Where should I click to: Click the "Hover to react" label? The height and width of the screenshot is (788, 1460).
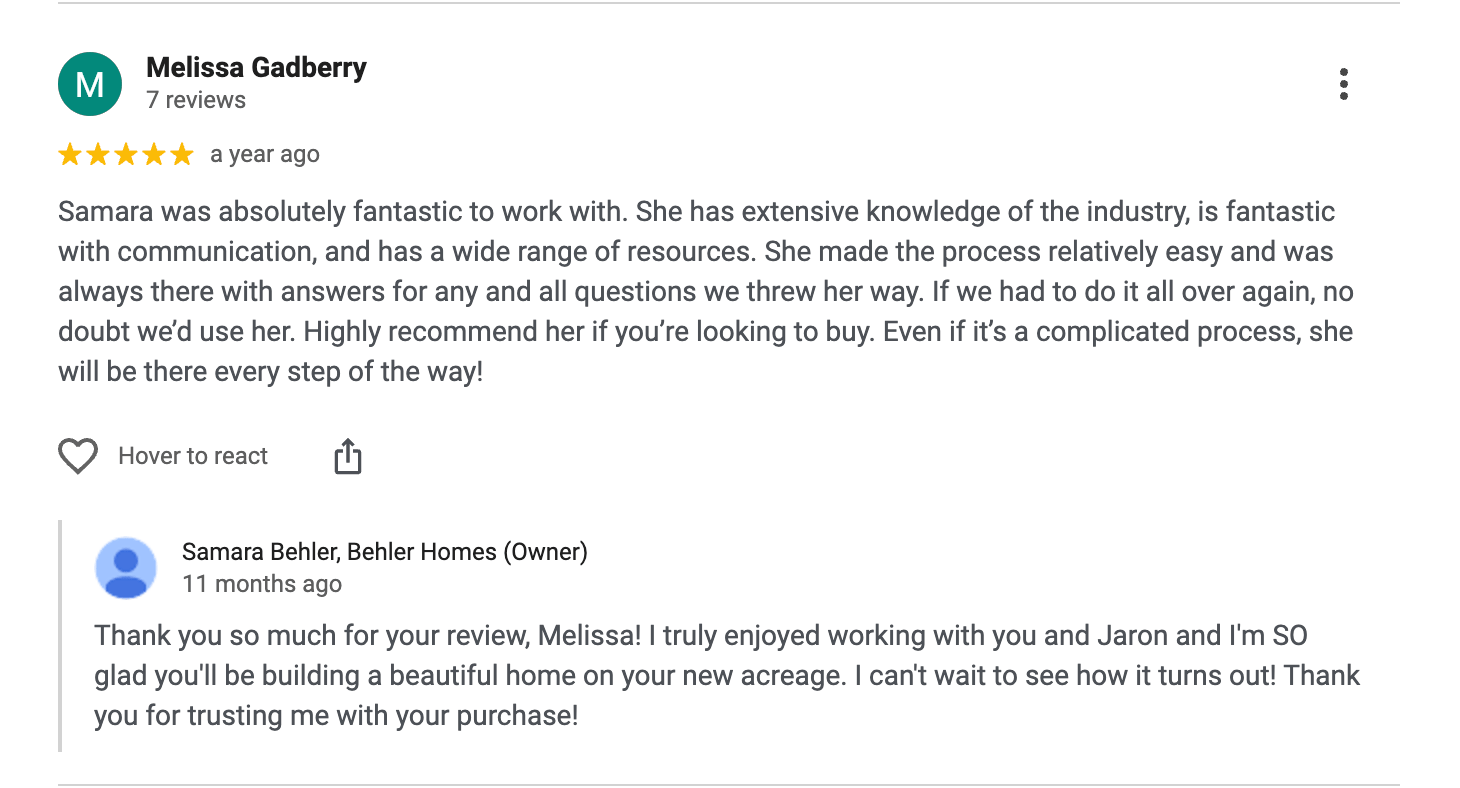tap(193, 457)
